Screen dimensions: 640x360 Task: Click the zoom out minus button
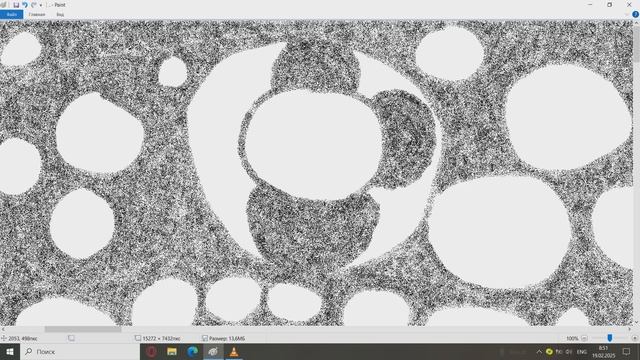[584, 338]
